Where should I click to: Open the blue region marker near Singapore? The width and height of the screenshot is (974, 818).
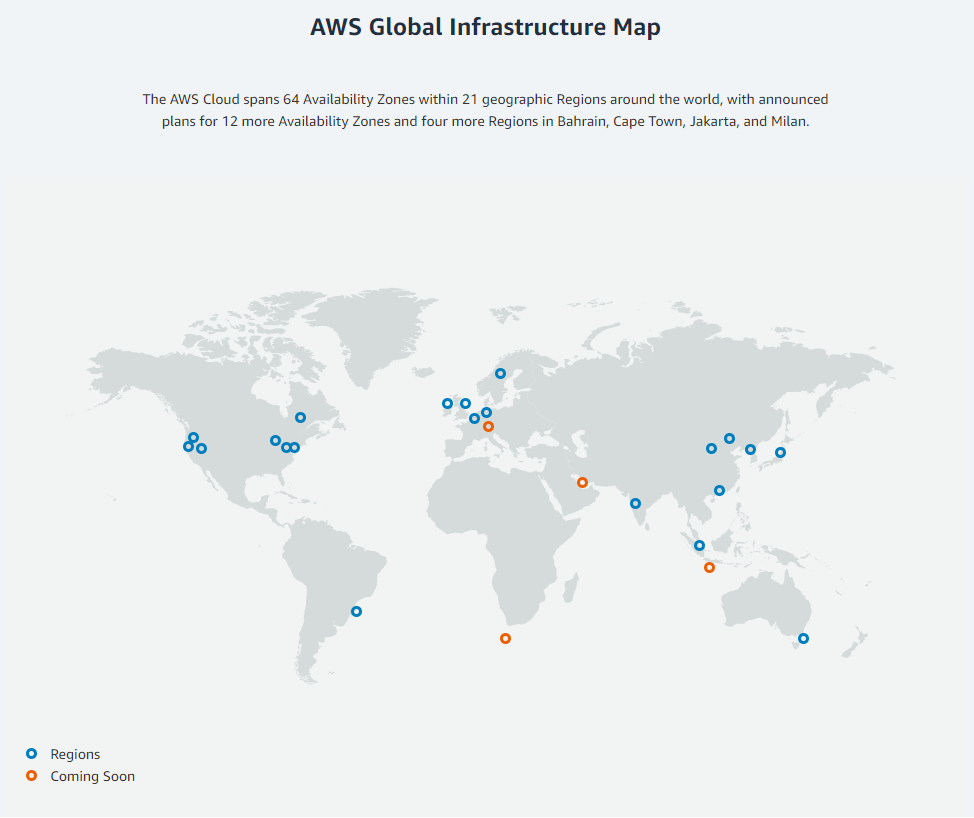(x=699, y=545)
